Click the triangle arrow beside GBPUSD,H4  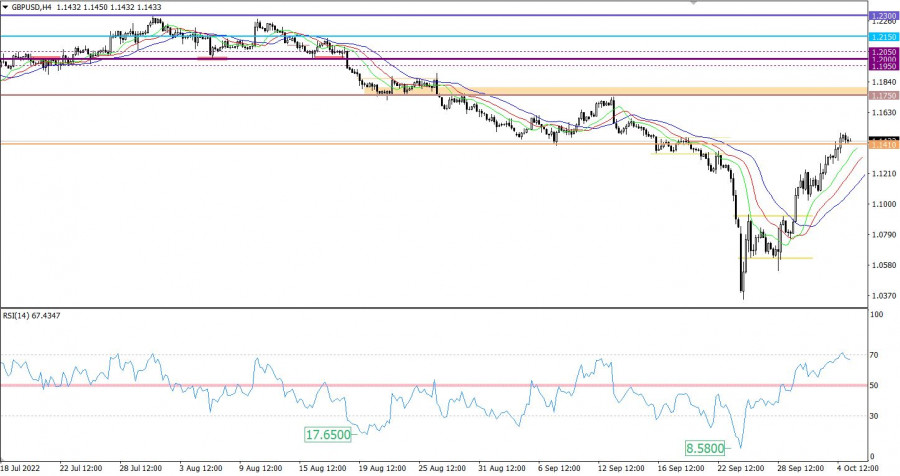(6, 8)
